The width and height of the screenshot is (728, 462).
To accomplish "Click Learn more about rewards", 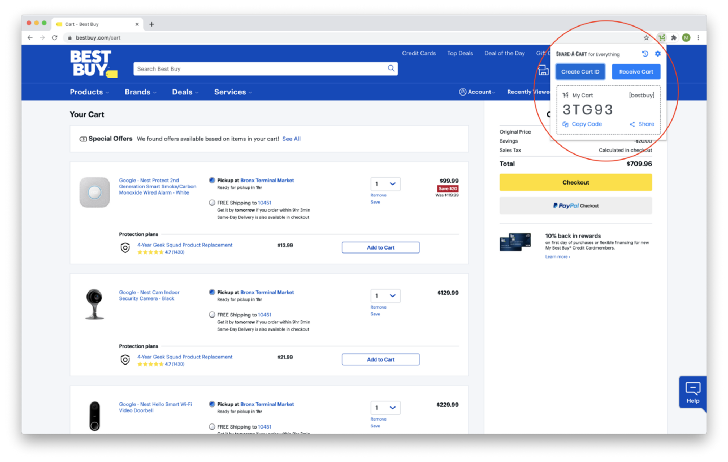I will click(x=557, y=257).
